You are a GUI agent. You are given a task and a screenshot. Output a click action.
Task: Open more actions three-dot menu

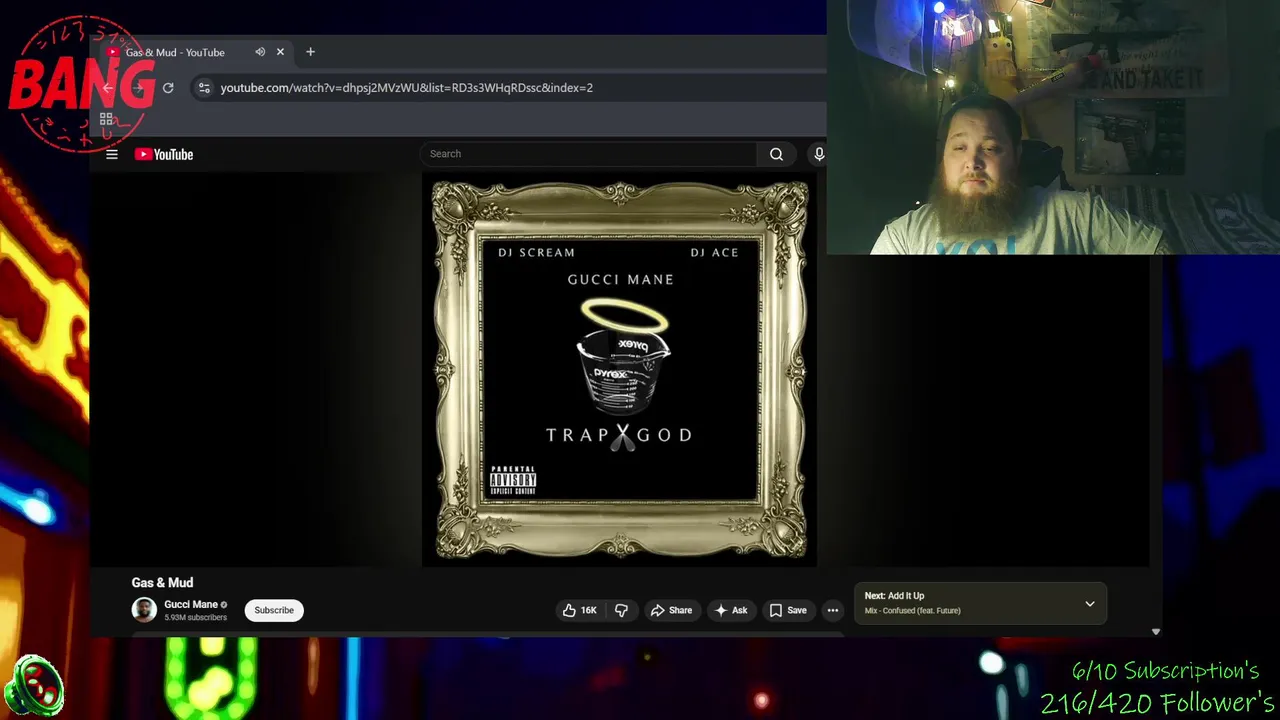click(832, 610)
